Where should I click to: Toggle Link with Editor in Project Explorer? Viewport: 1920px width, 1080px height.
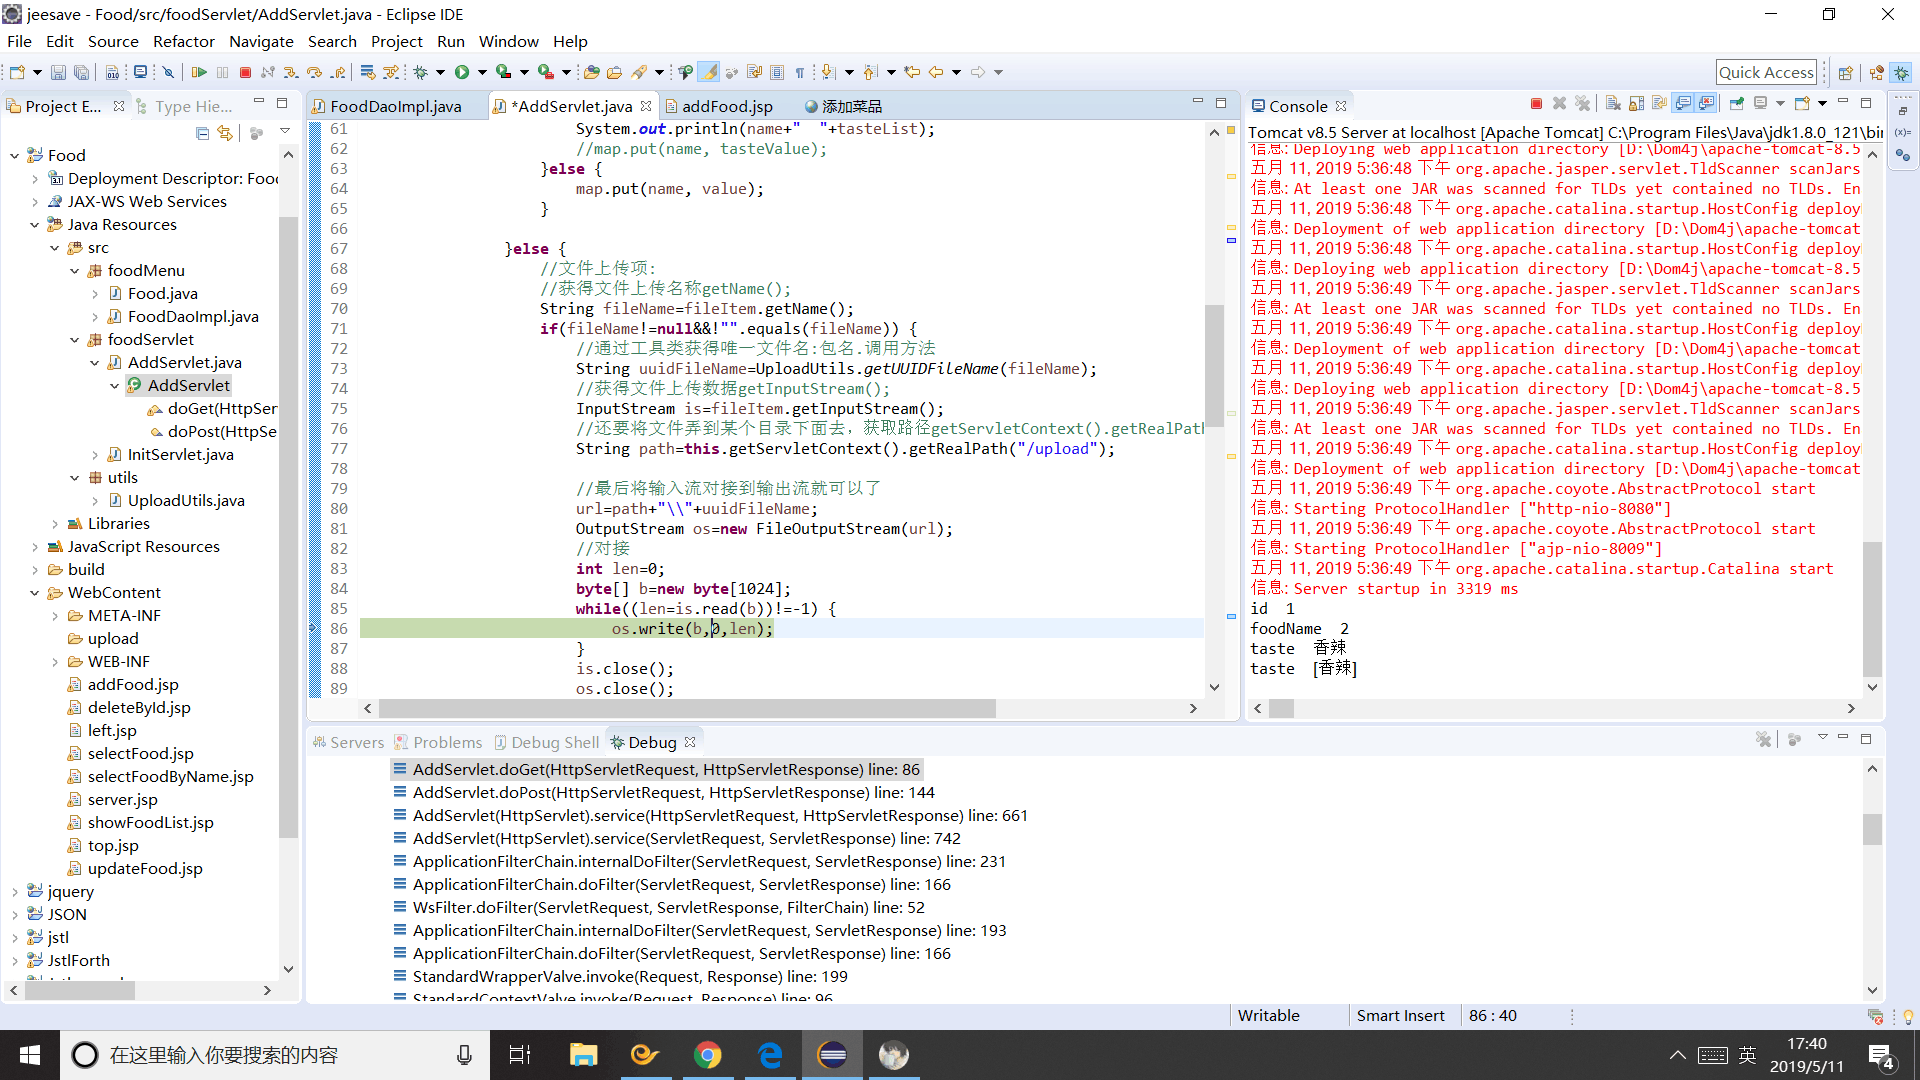pos(225,133)
